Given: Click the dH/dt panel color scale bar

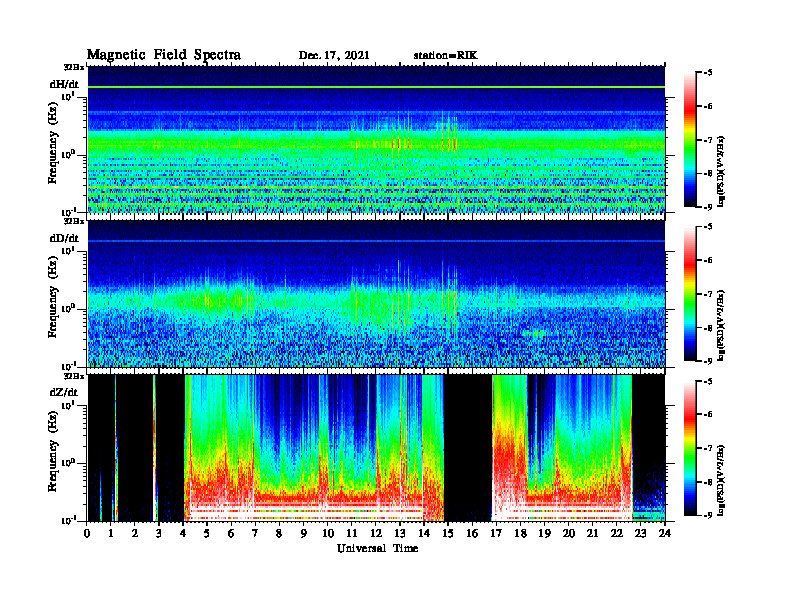Looking at the screenshot, I should [690, 139].
